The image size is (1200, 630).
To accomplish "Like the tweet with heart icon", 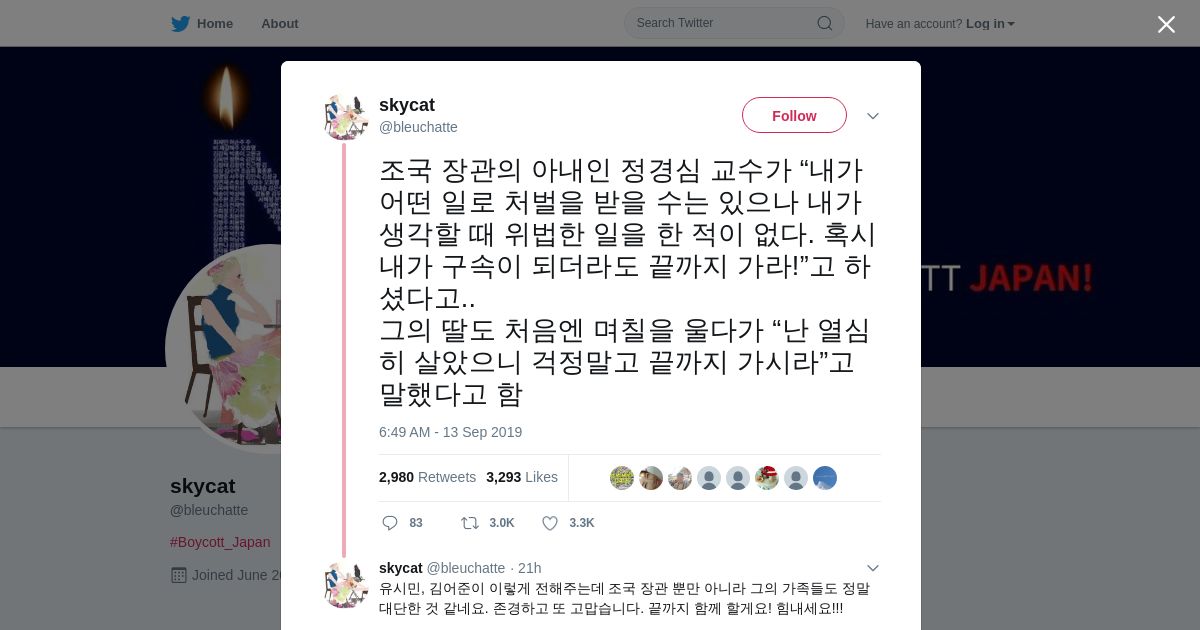I will [550, 523].
